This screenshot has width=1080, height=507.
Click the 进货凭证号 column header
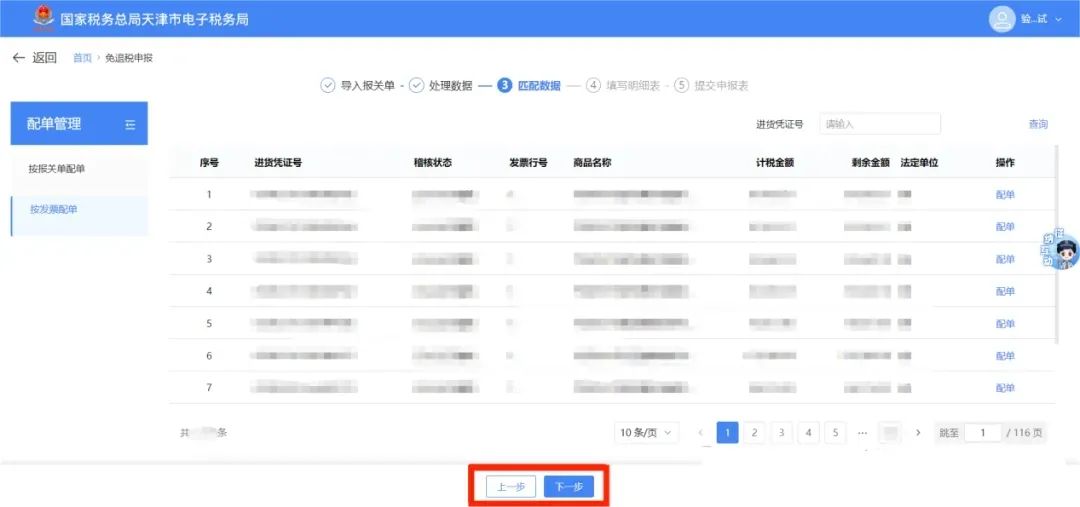click(278, 163)
